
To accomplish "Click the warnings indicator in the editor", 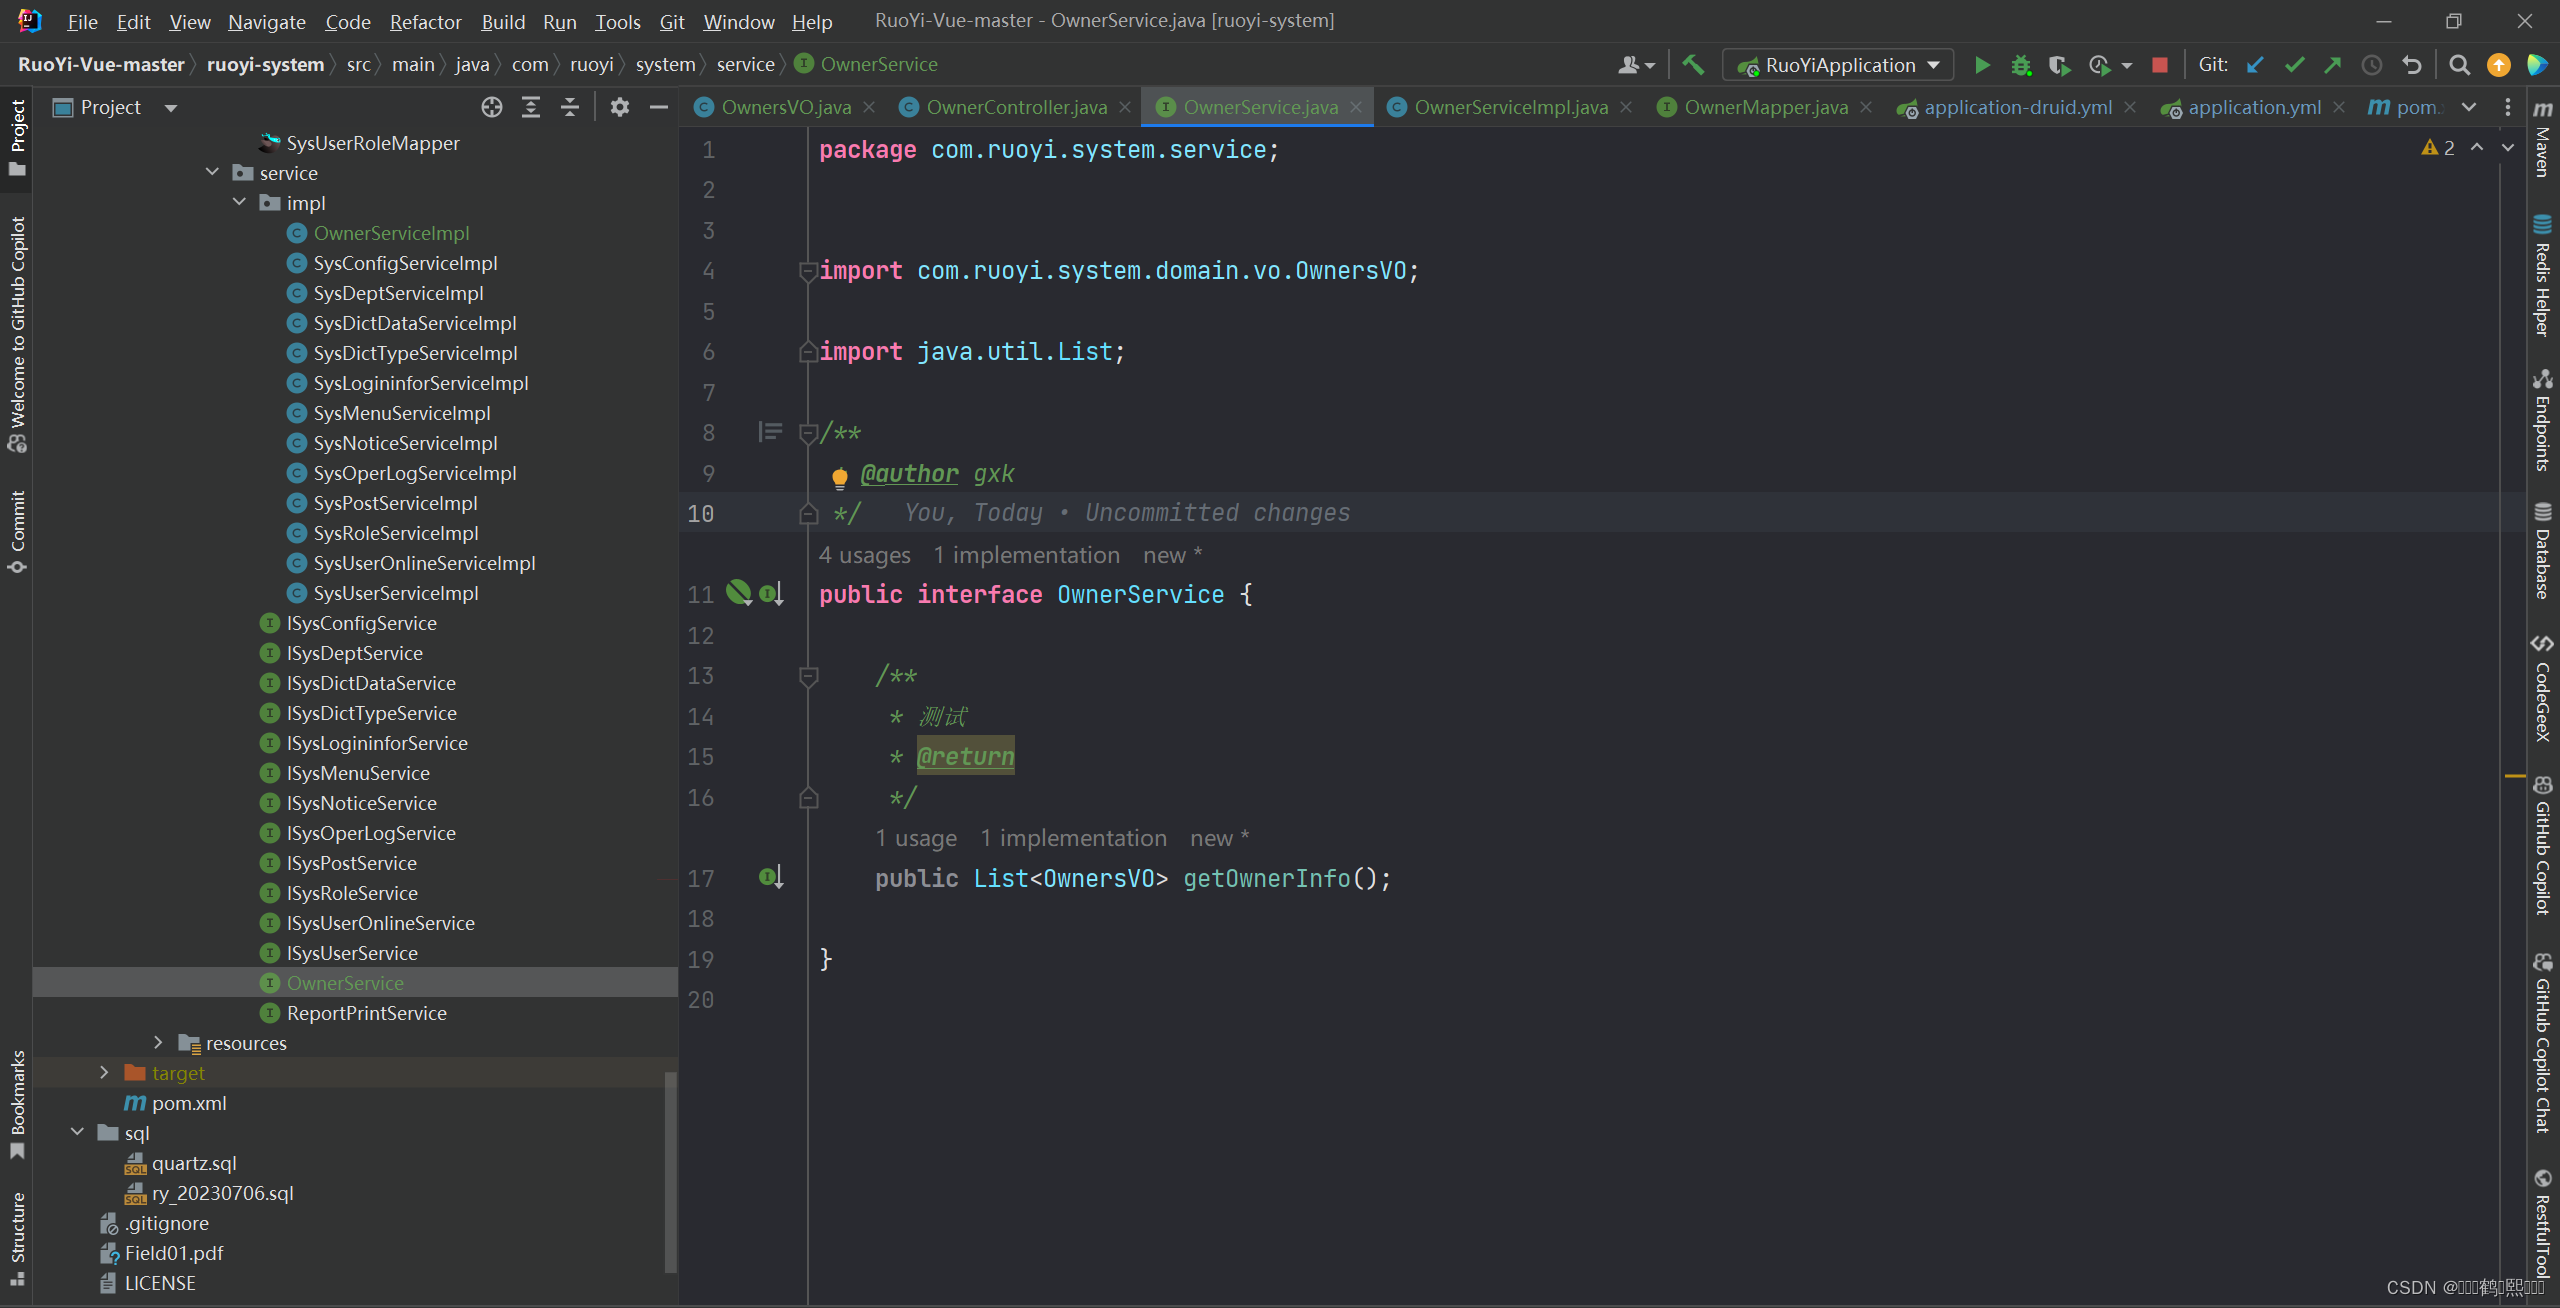I will pyautogui.click(x=2438, y=148).
